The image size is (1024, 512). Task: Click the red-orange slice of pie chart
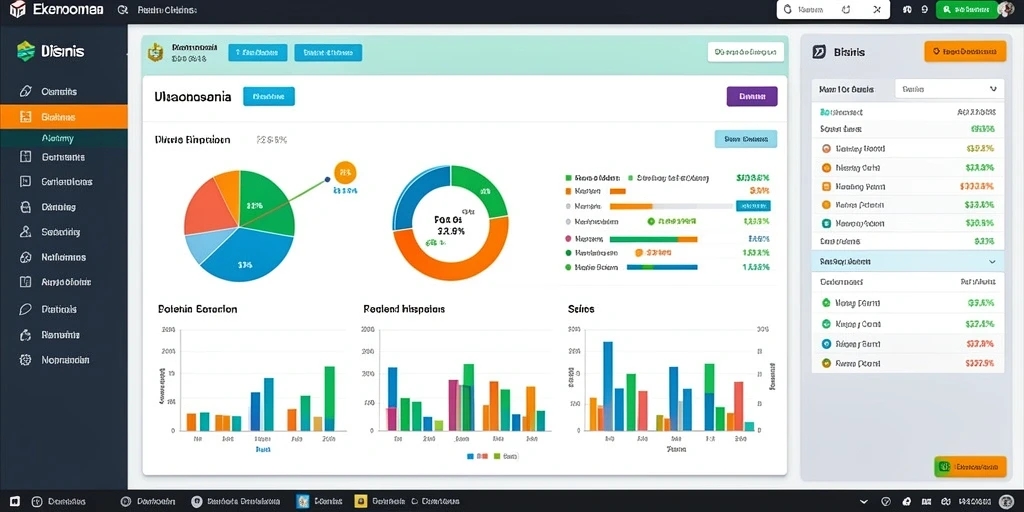(208, 208)
